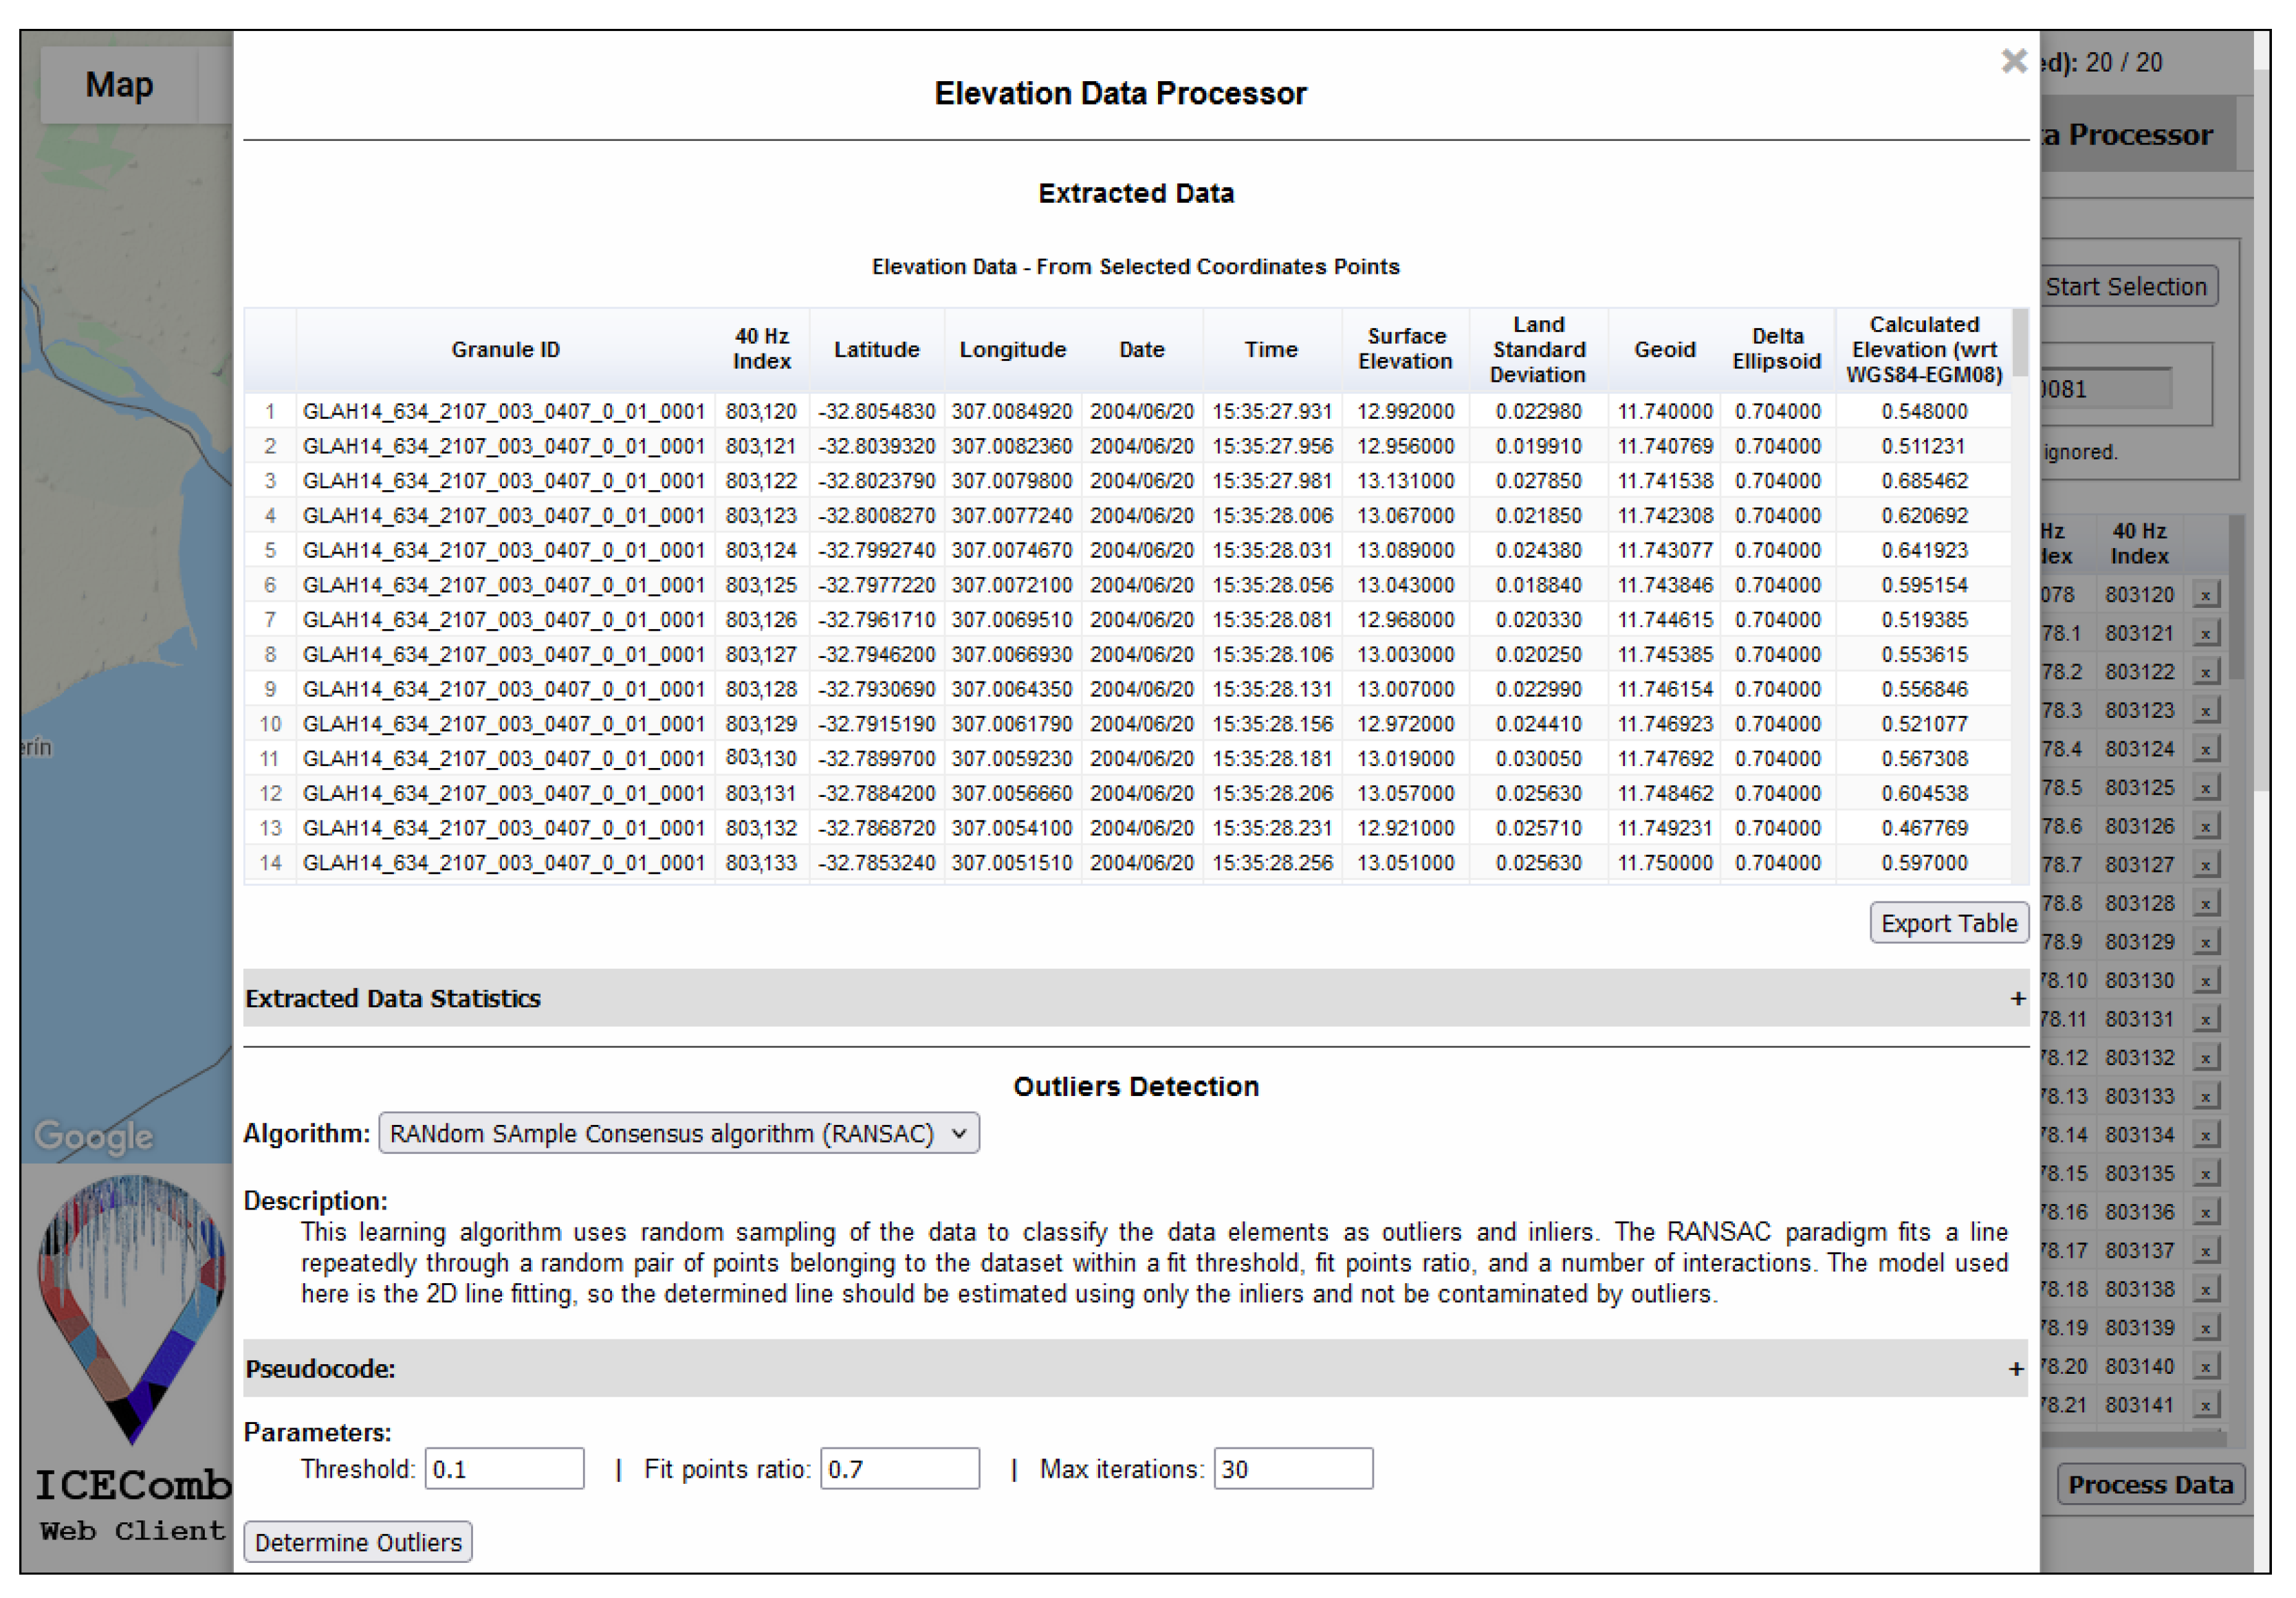Select standard deviation cell 0.024380
Screen dimensions: 2296x1598
pyautogui.click(x=1538, y=551)
